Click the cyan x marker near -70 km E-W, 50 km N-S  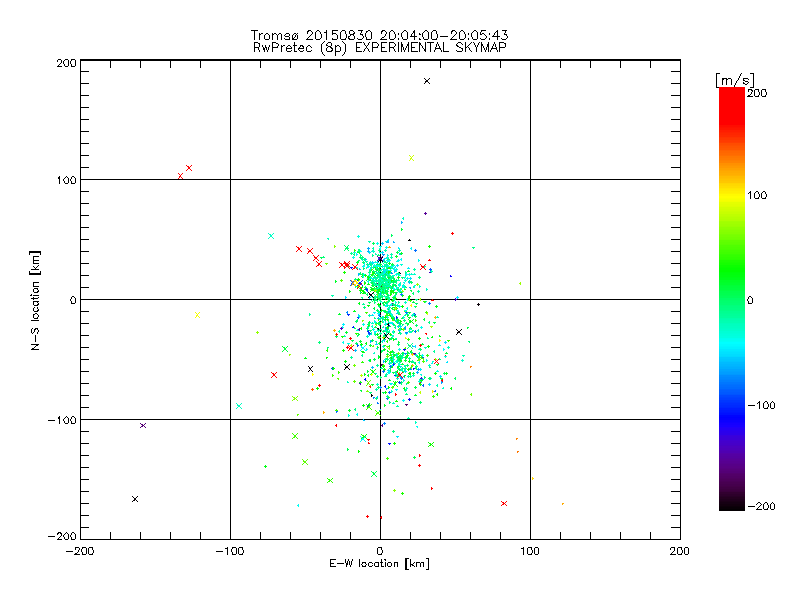(x=271, y=236)
